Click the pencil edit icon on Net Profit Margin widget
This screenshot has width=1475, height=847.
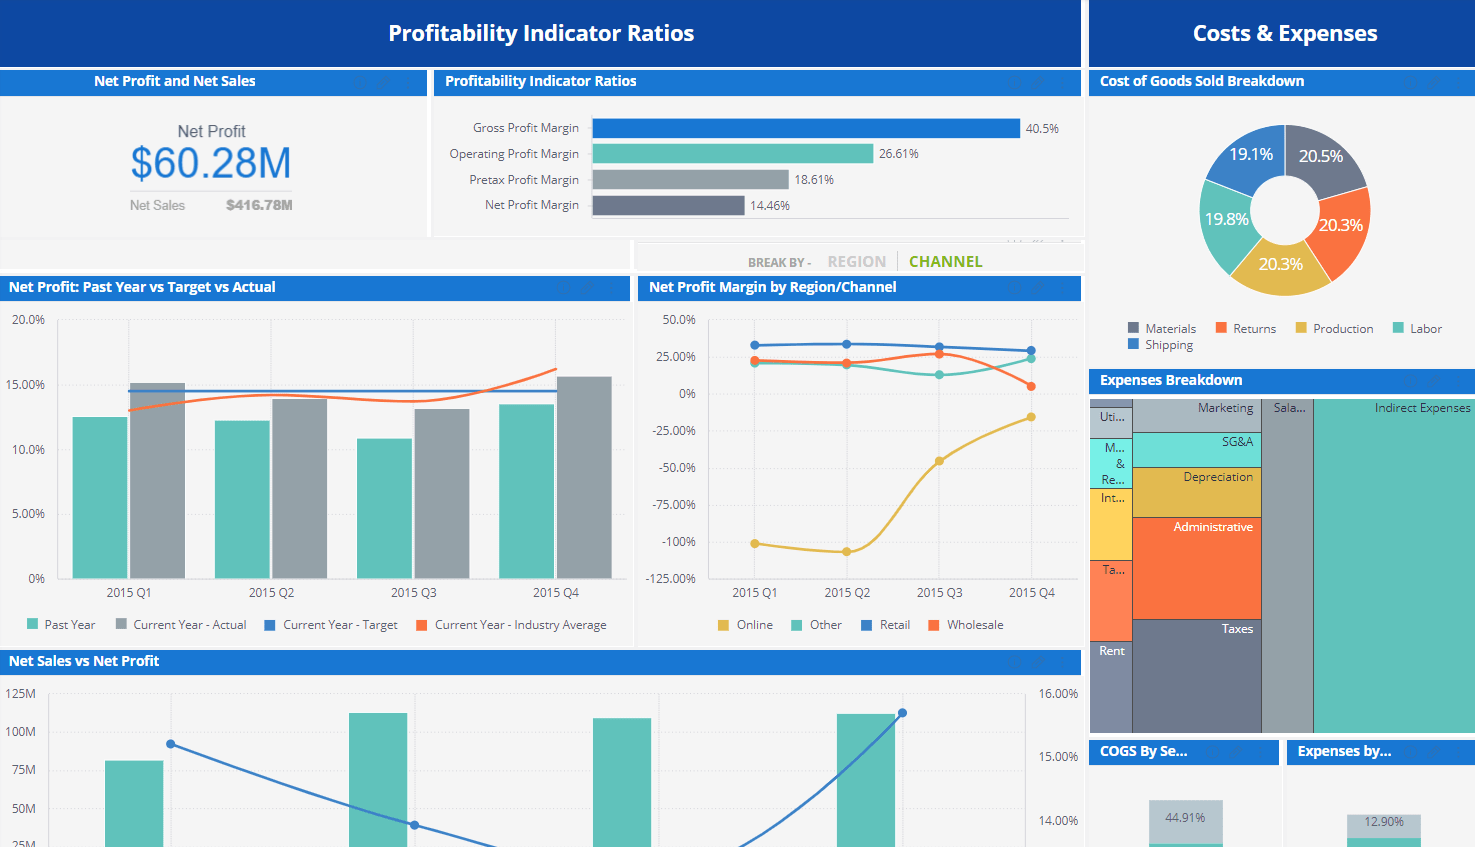coord(1036,288)
